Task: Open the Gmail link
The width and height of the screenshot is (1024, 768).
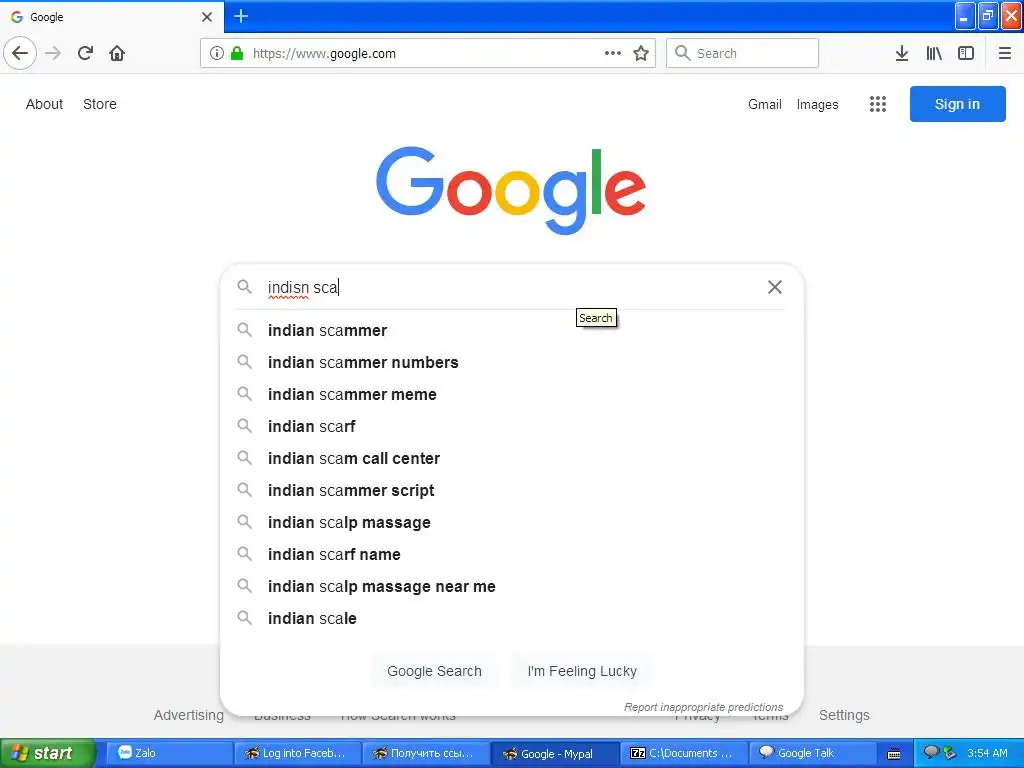Action: coord(765,104)
